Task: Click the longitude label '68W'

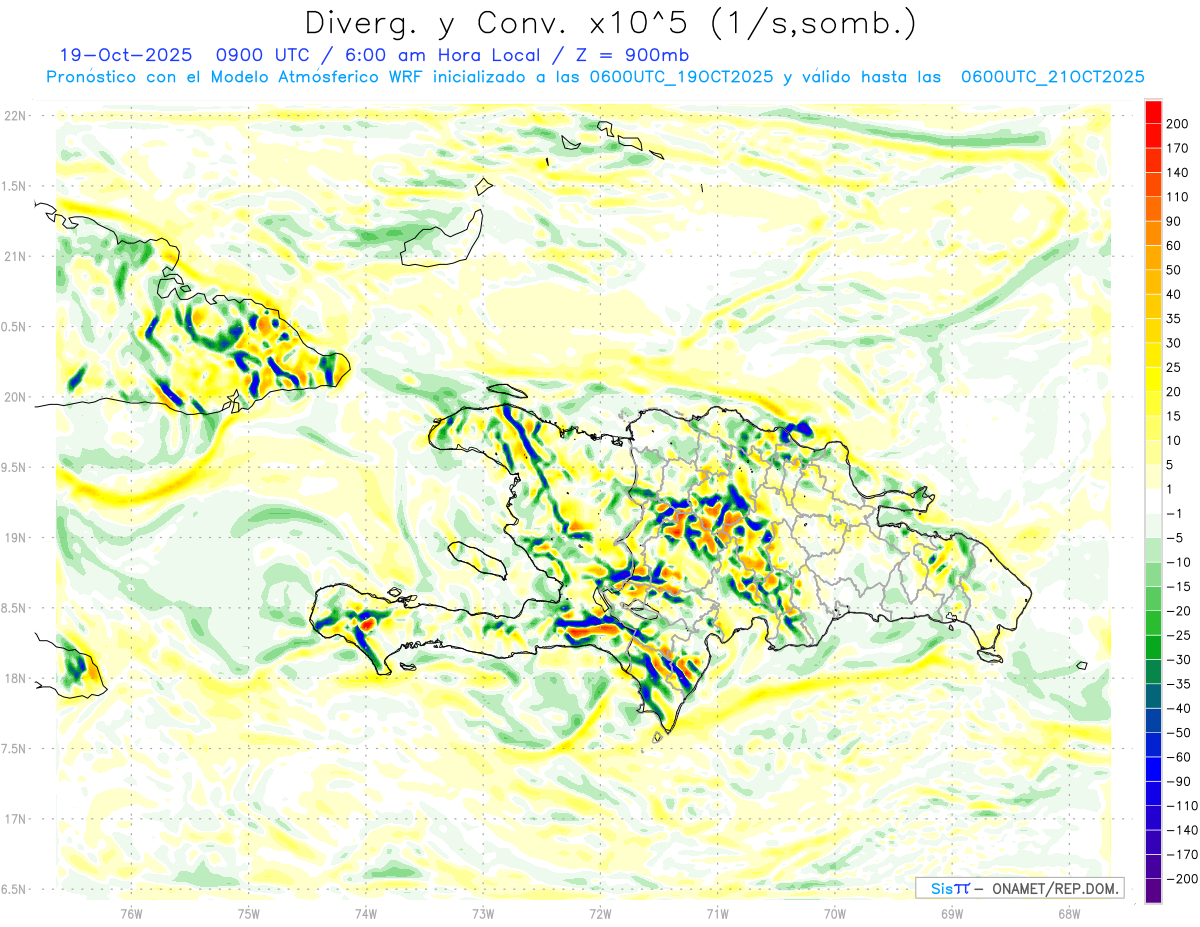Action: pyautogui.click(x=1068, y=913)
